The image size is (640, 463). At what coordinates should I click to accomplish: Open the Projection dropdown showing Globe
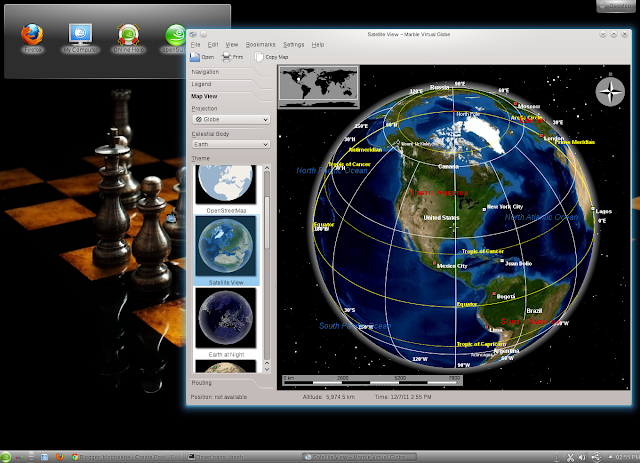231,119
